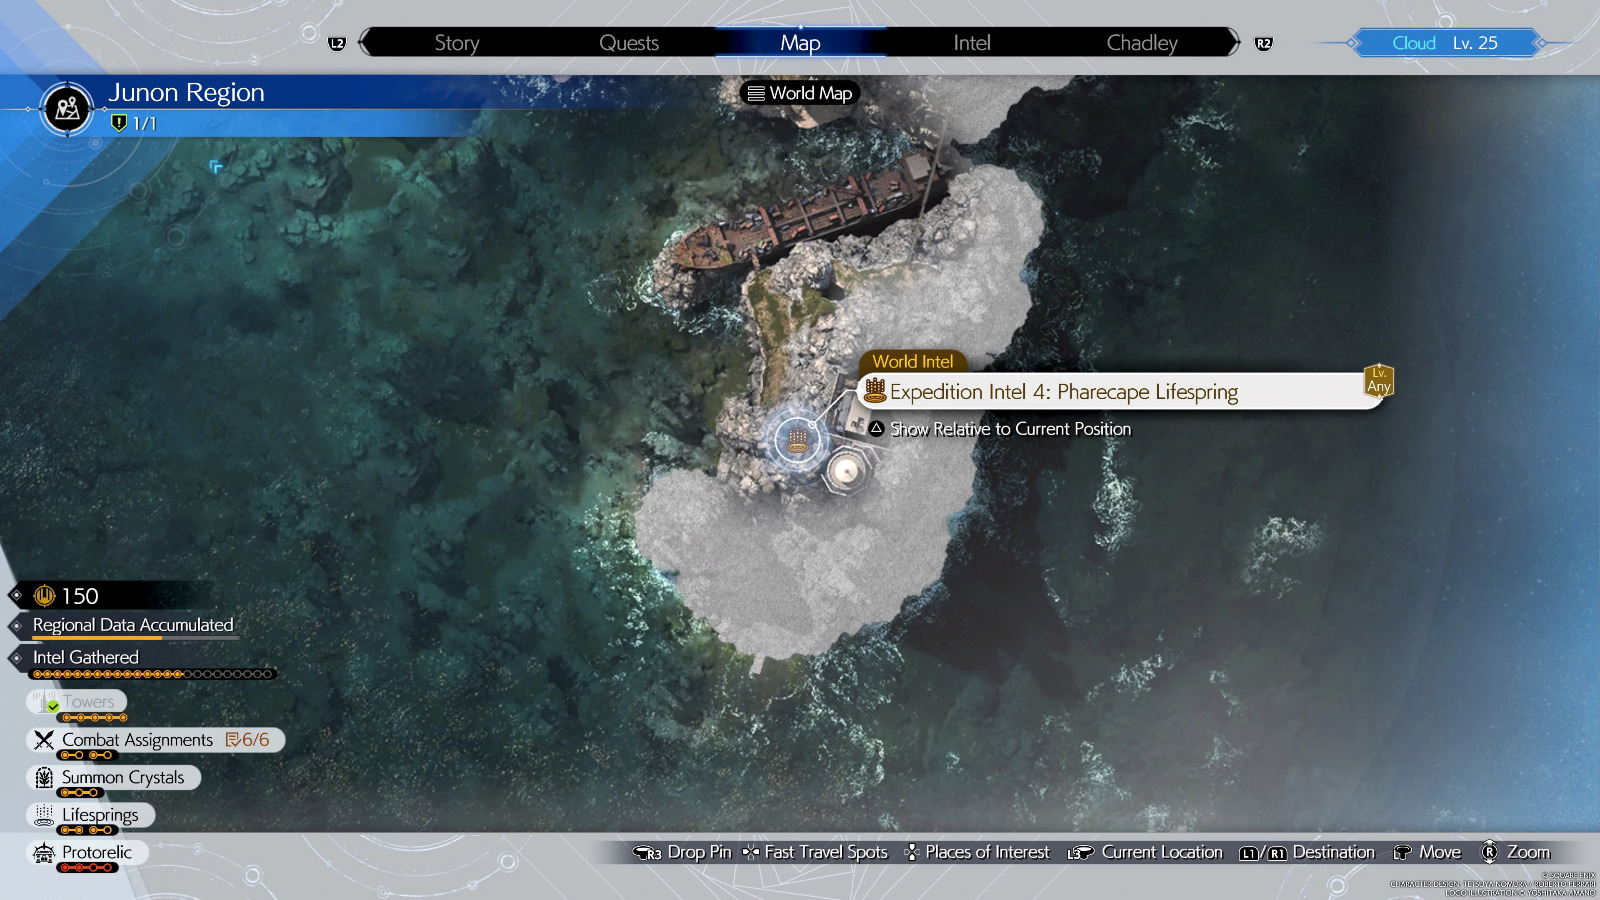Toggle the Combat Assignments filter
This screenshot has width=1600, height=900.
click(155, 740)
